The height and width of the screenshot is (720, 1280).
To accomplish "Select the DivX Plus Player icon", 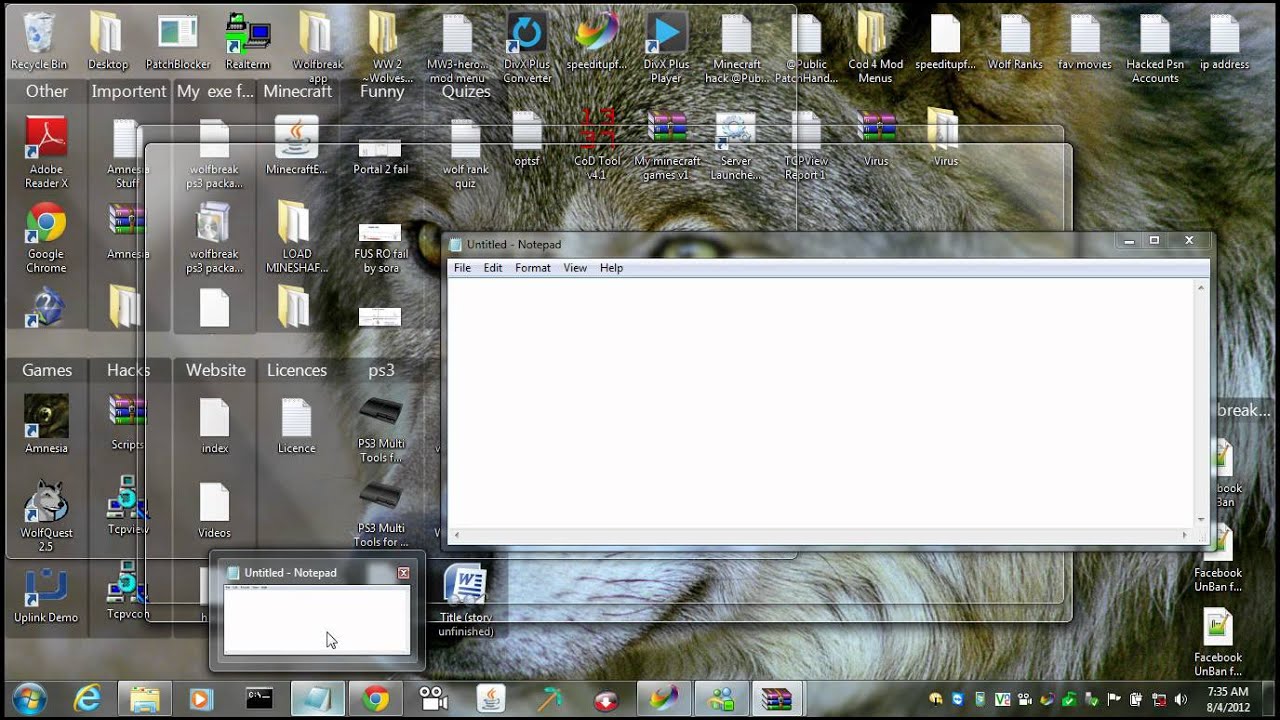I will pos(666,49).
